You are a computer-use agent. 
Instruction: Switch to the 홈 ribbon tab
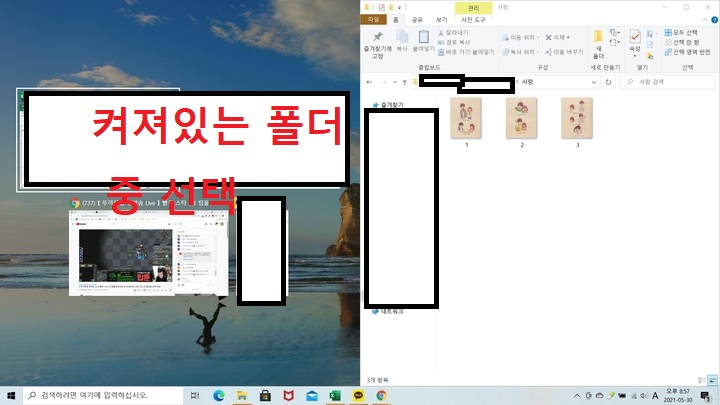(x=395, y=20)
